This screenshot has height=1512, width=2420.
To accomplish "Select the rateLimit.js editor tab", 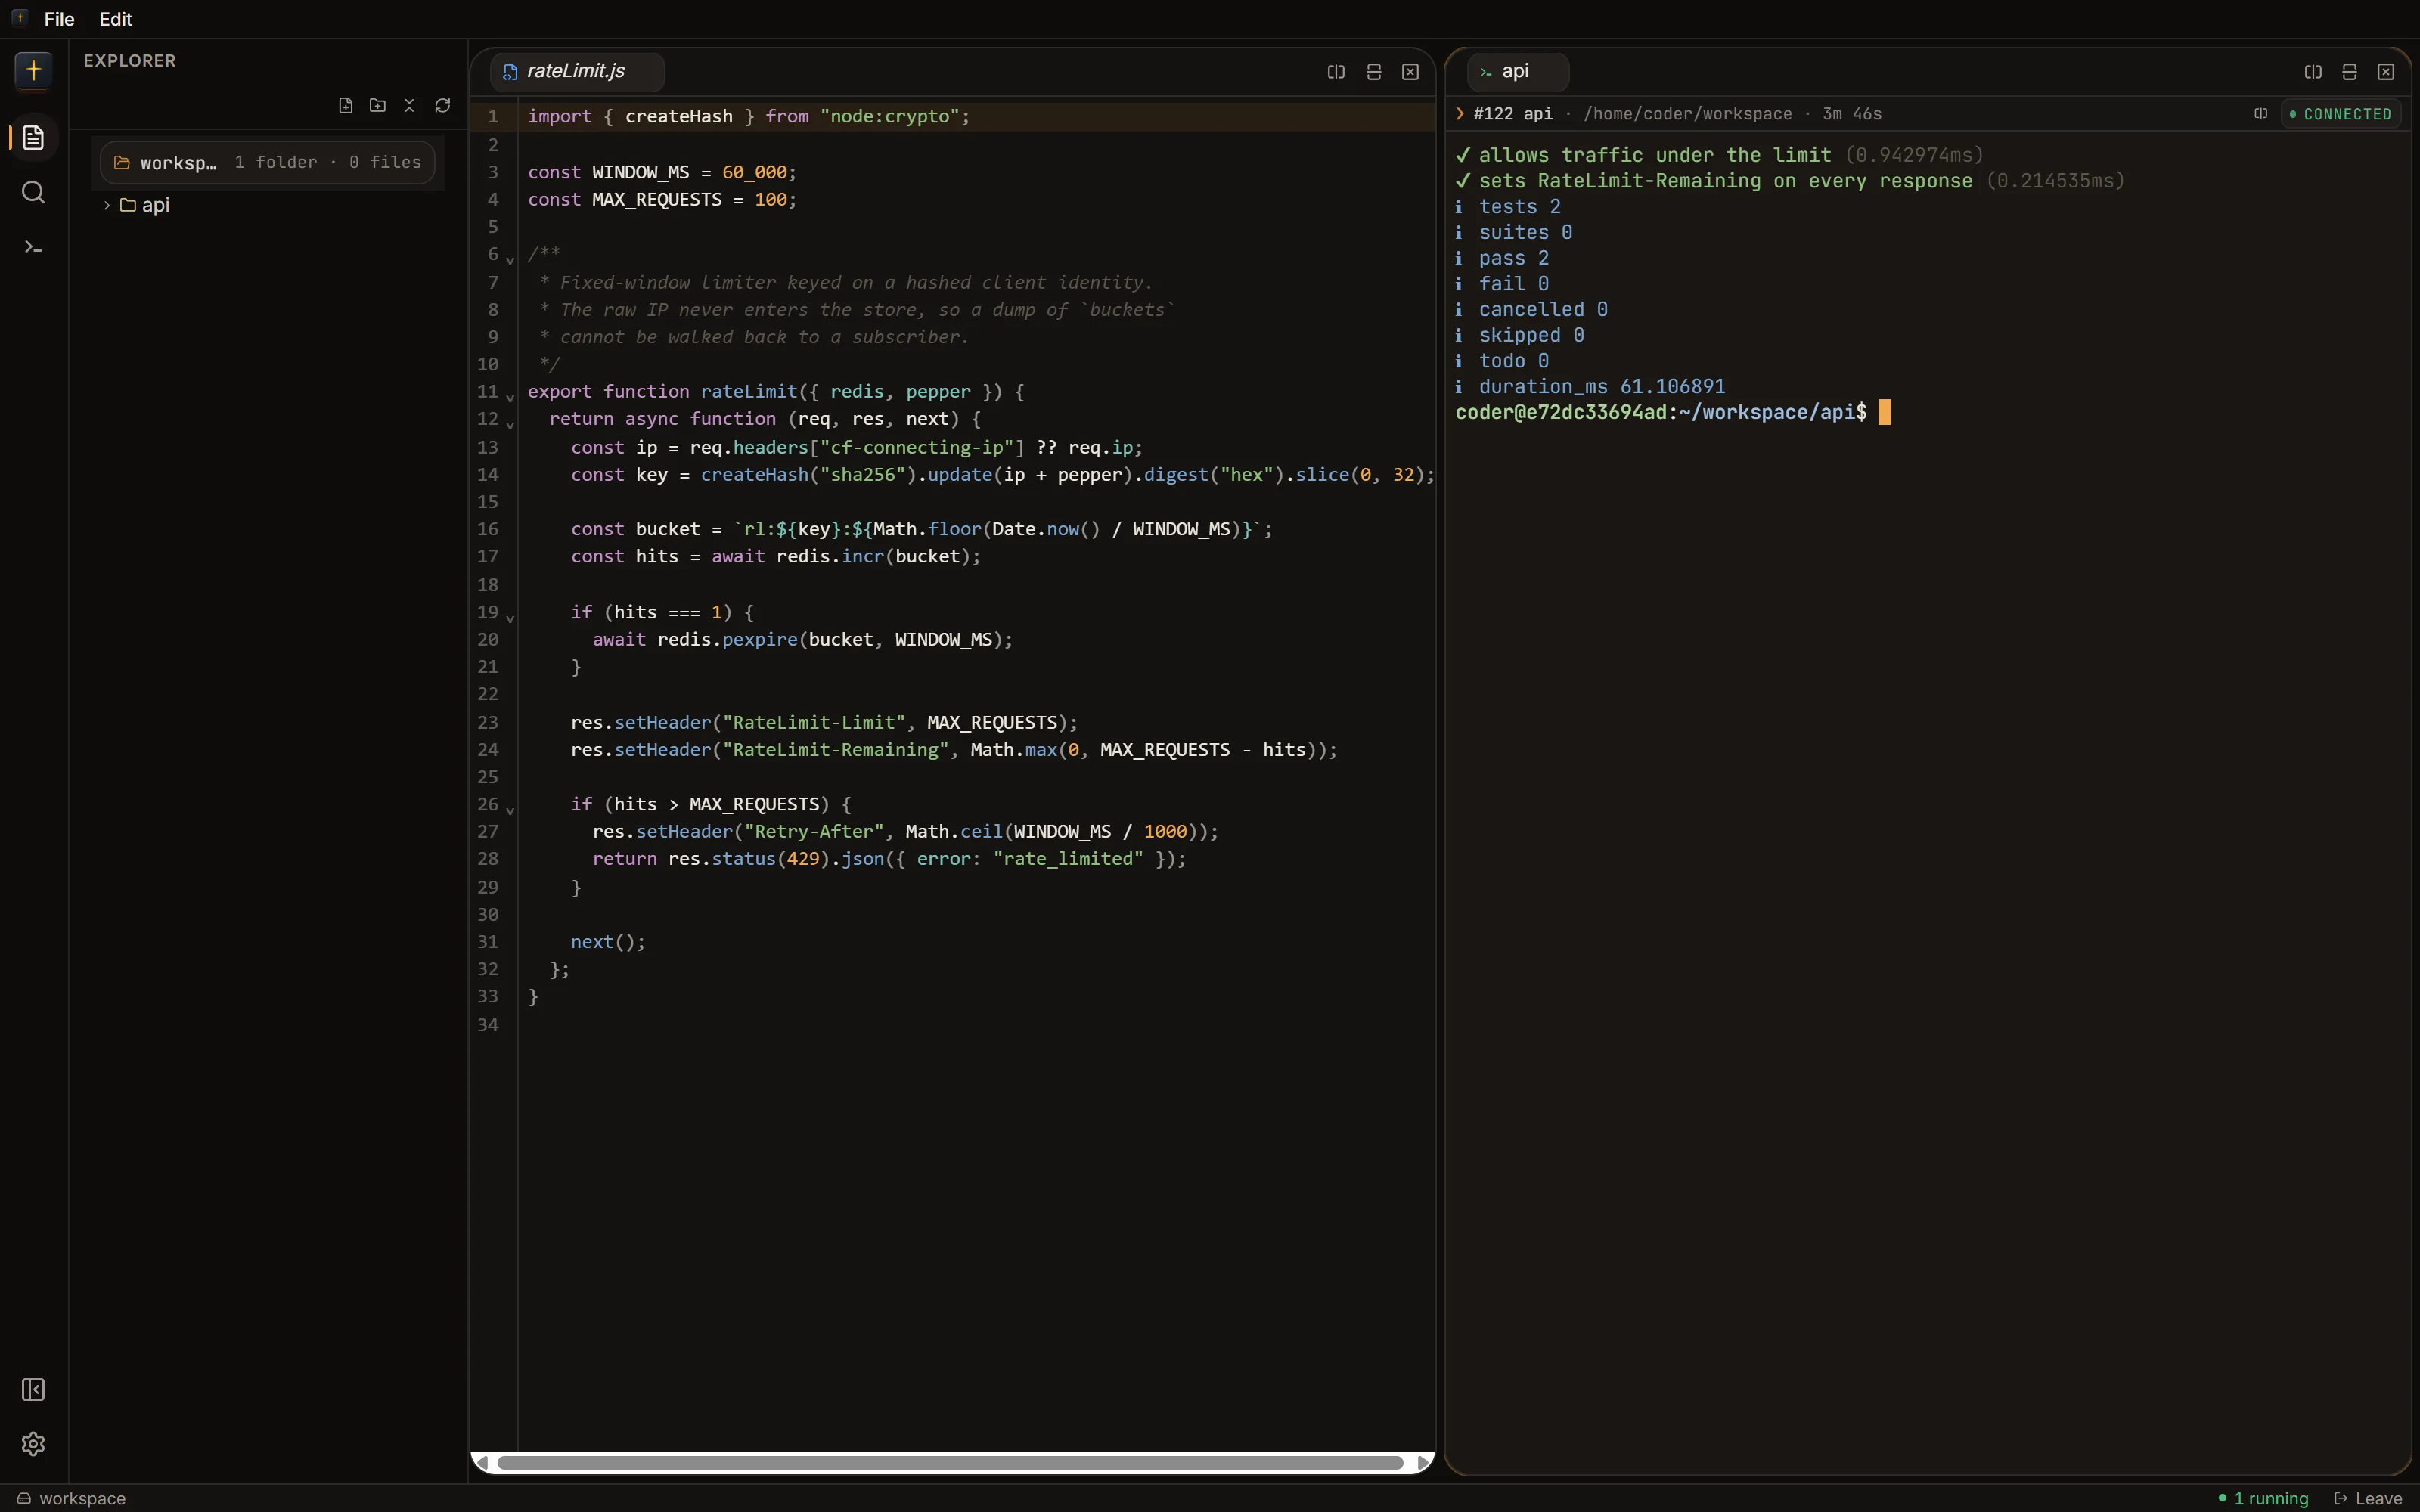I will pyautogui.click(x=577, y=72).
